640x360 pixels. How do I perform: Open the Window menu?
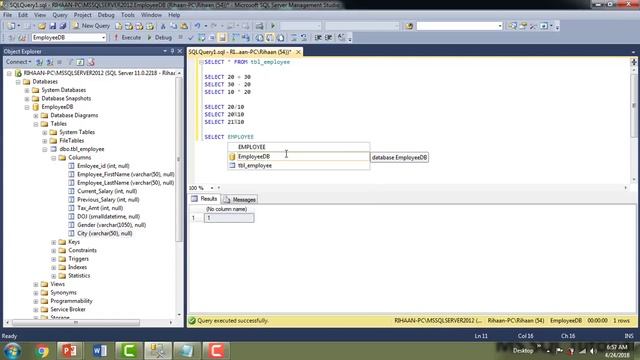click(151, 15)
